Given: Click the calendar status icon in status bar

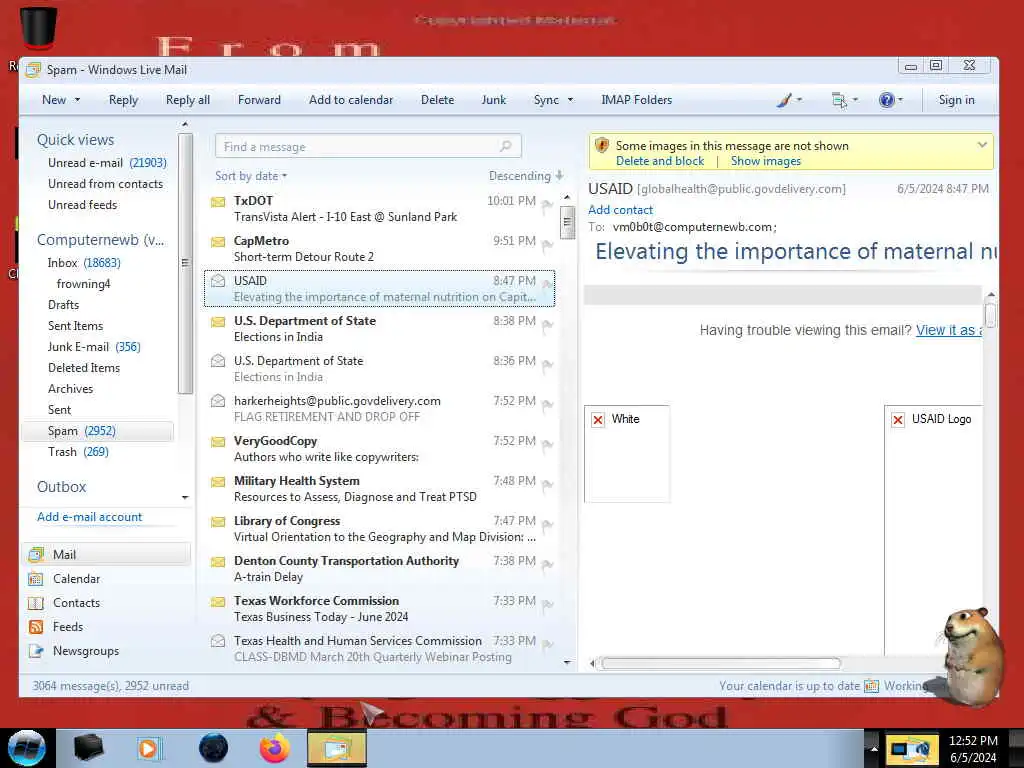Looking at the screenshot, I should (x=871, y=686).
